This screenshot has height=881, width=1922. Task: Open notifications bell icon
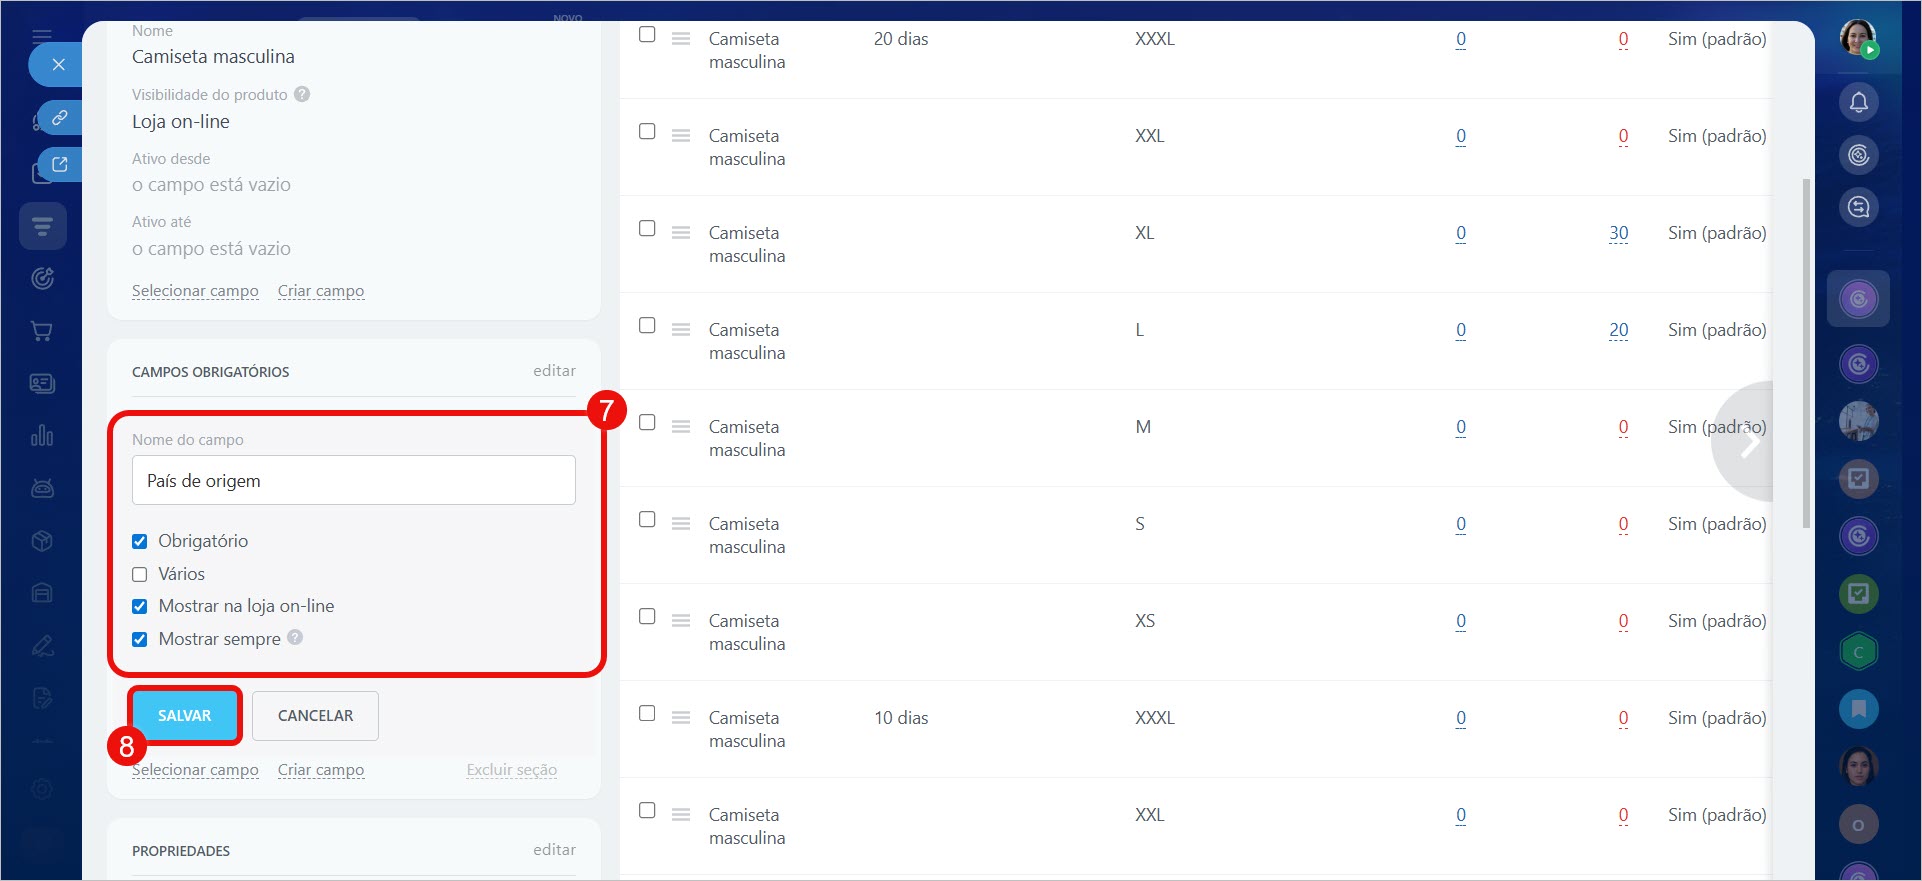click(x=1858, y=102)
